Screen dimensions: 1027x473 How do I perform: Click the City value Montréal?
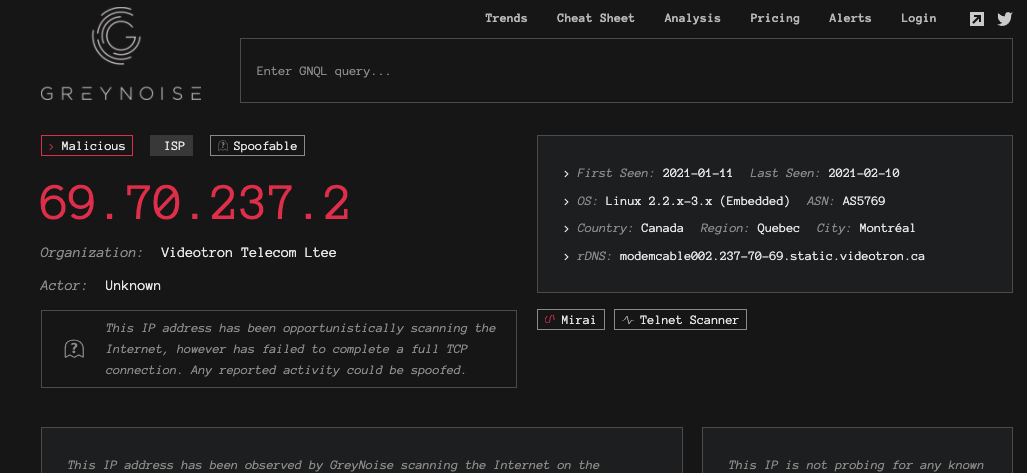click(887, 229)
